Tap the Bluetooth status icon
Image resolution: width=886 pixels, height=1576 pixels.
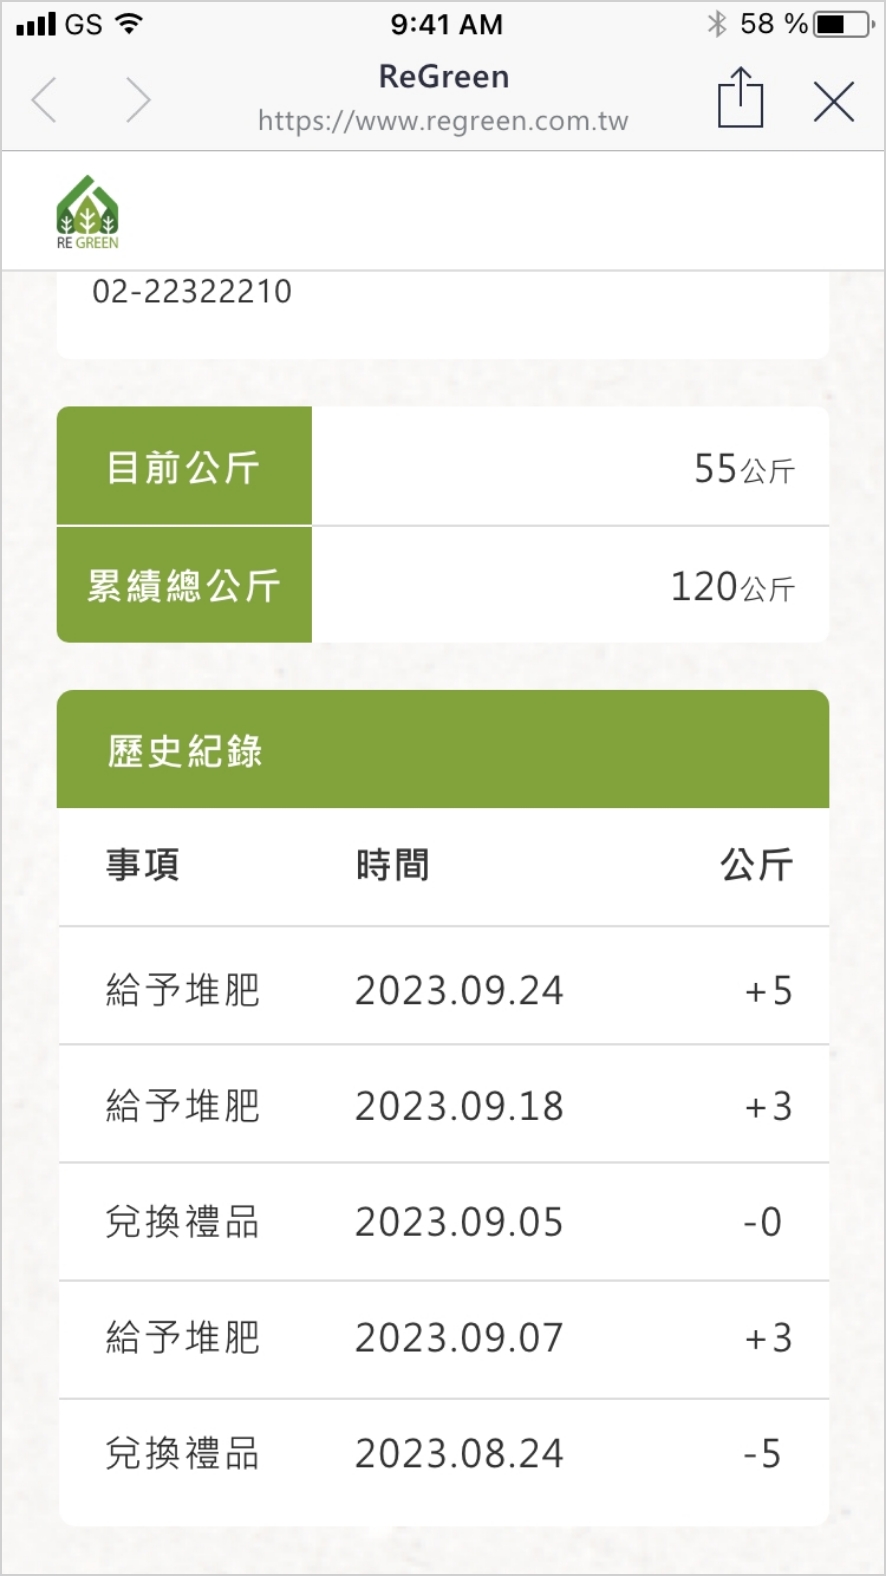(x=716, y=24)
